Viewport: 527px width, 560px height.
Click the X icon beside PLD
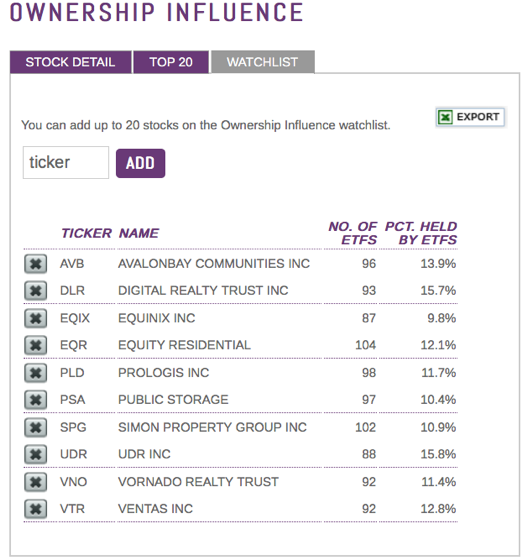click(x=35, y=373)
